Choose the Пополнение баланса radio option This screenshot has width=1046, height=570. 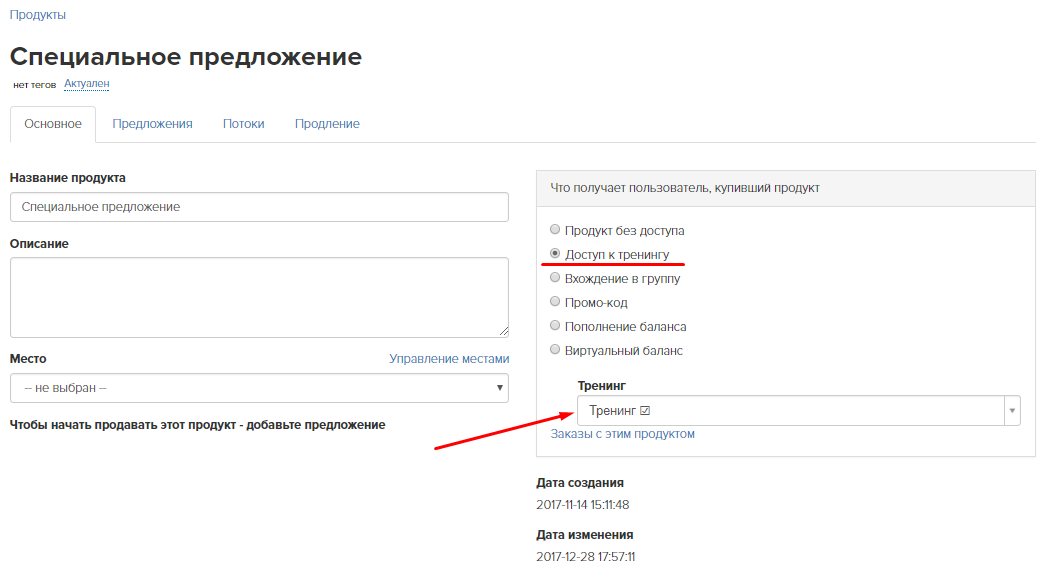(x=554, y=326)
